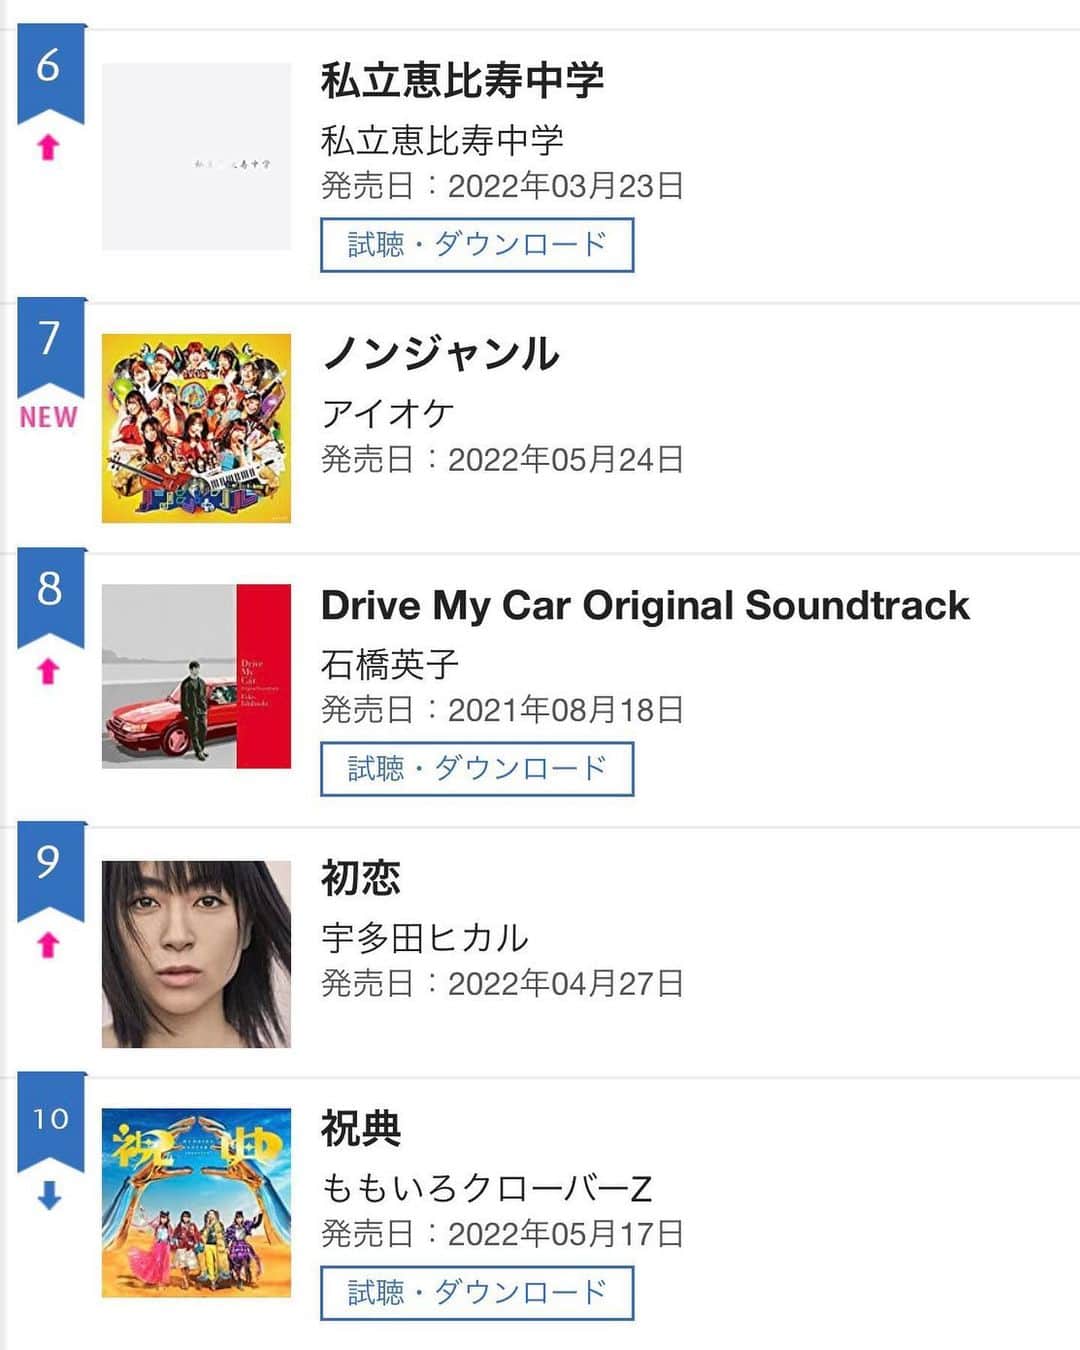Click the pink up arrow under rank 9

click(x=48, y=945)
